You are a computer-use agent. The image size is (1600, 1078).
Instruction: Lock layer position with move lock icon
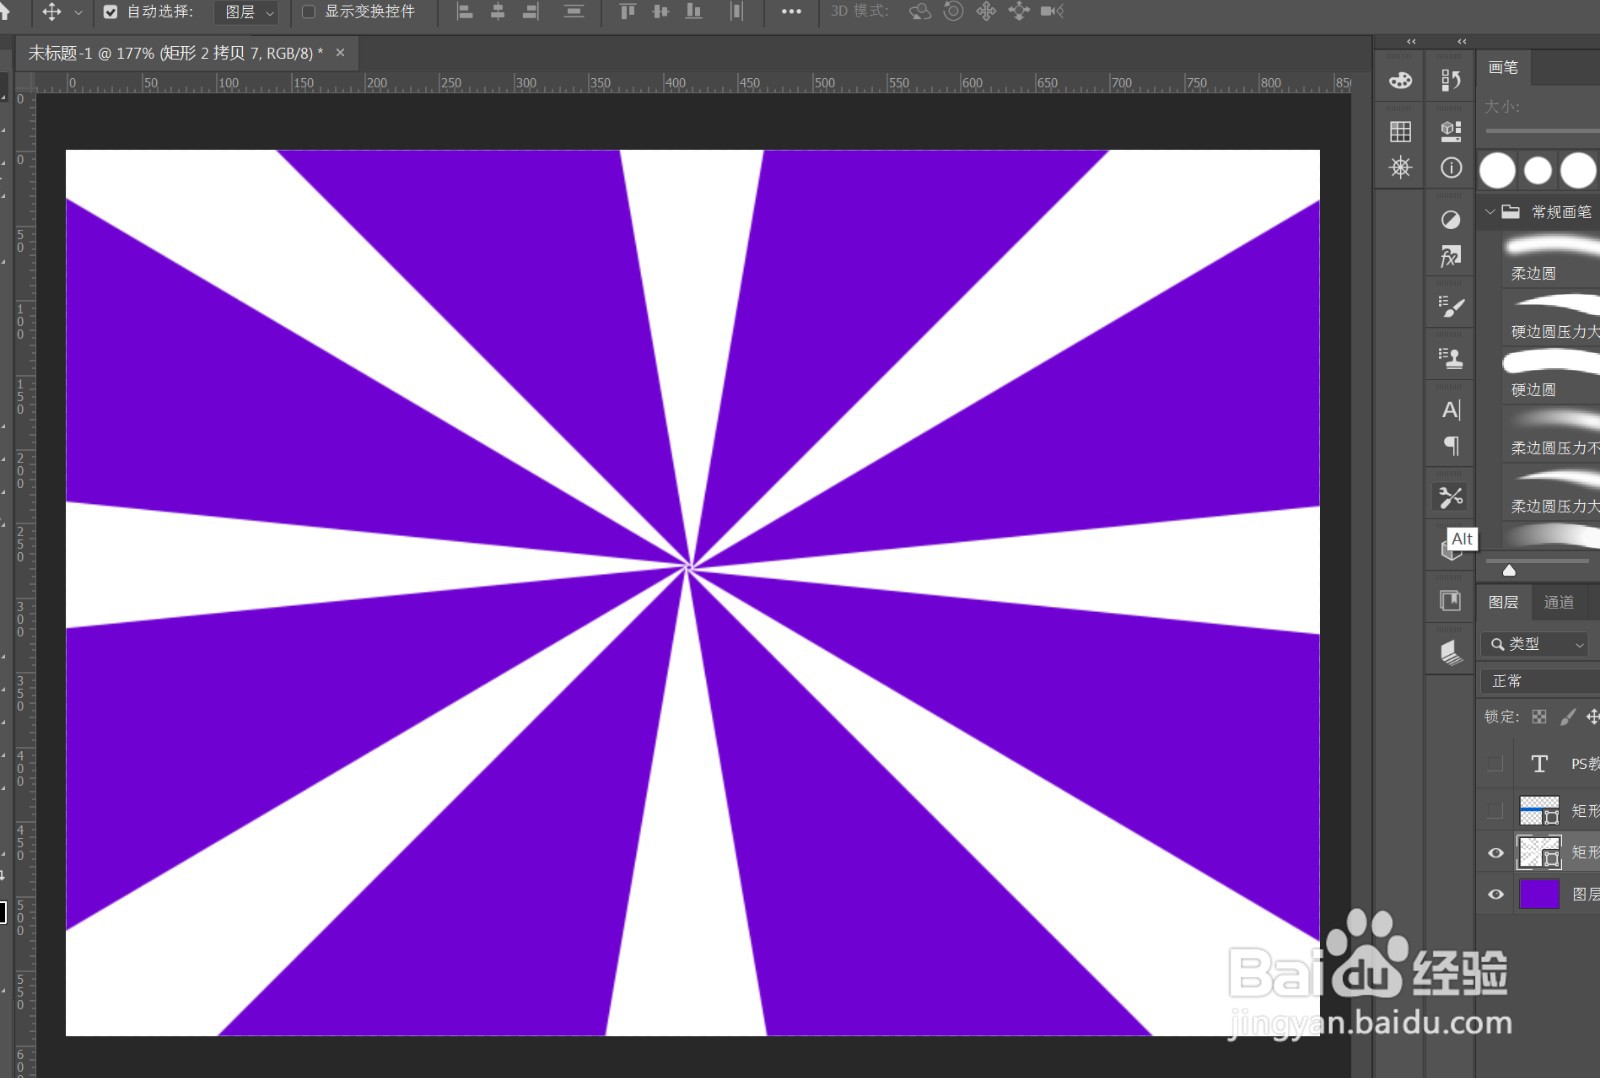tap(1593, 717)
